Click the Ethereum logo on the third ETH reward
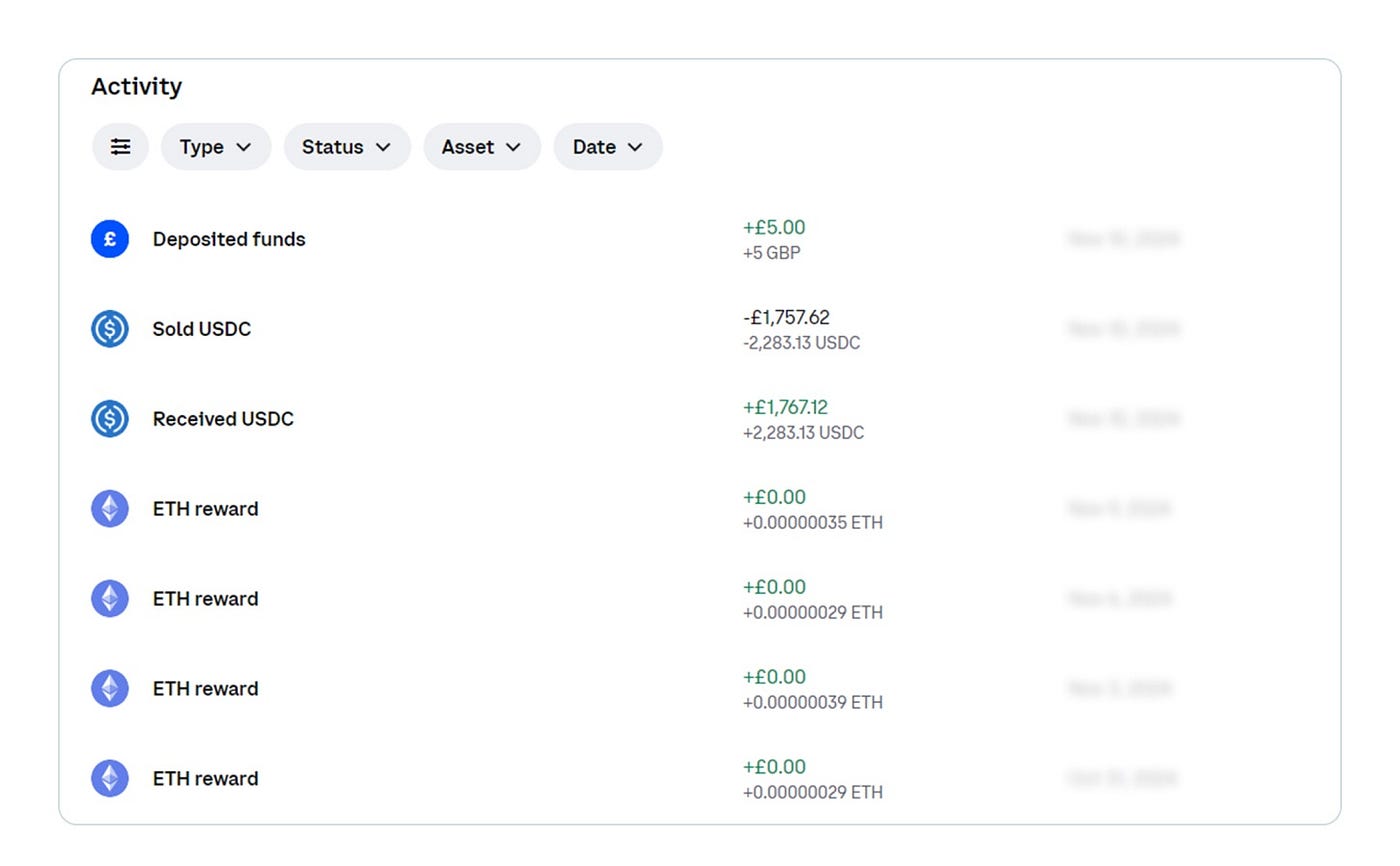Viewport: 1400px width, 866px height. pyautogui.click(x=109, y=688)
